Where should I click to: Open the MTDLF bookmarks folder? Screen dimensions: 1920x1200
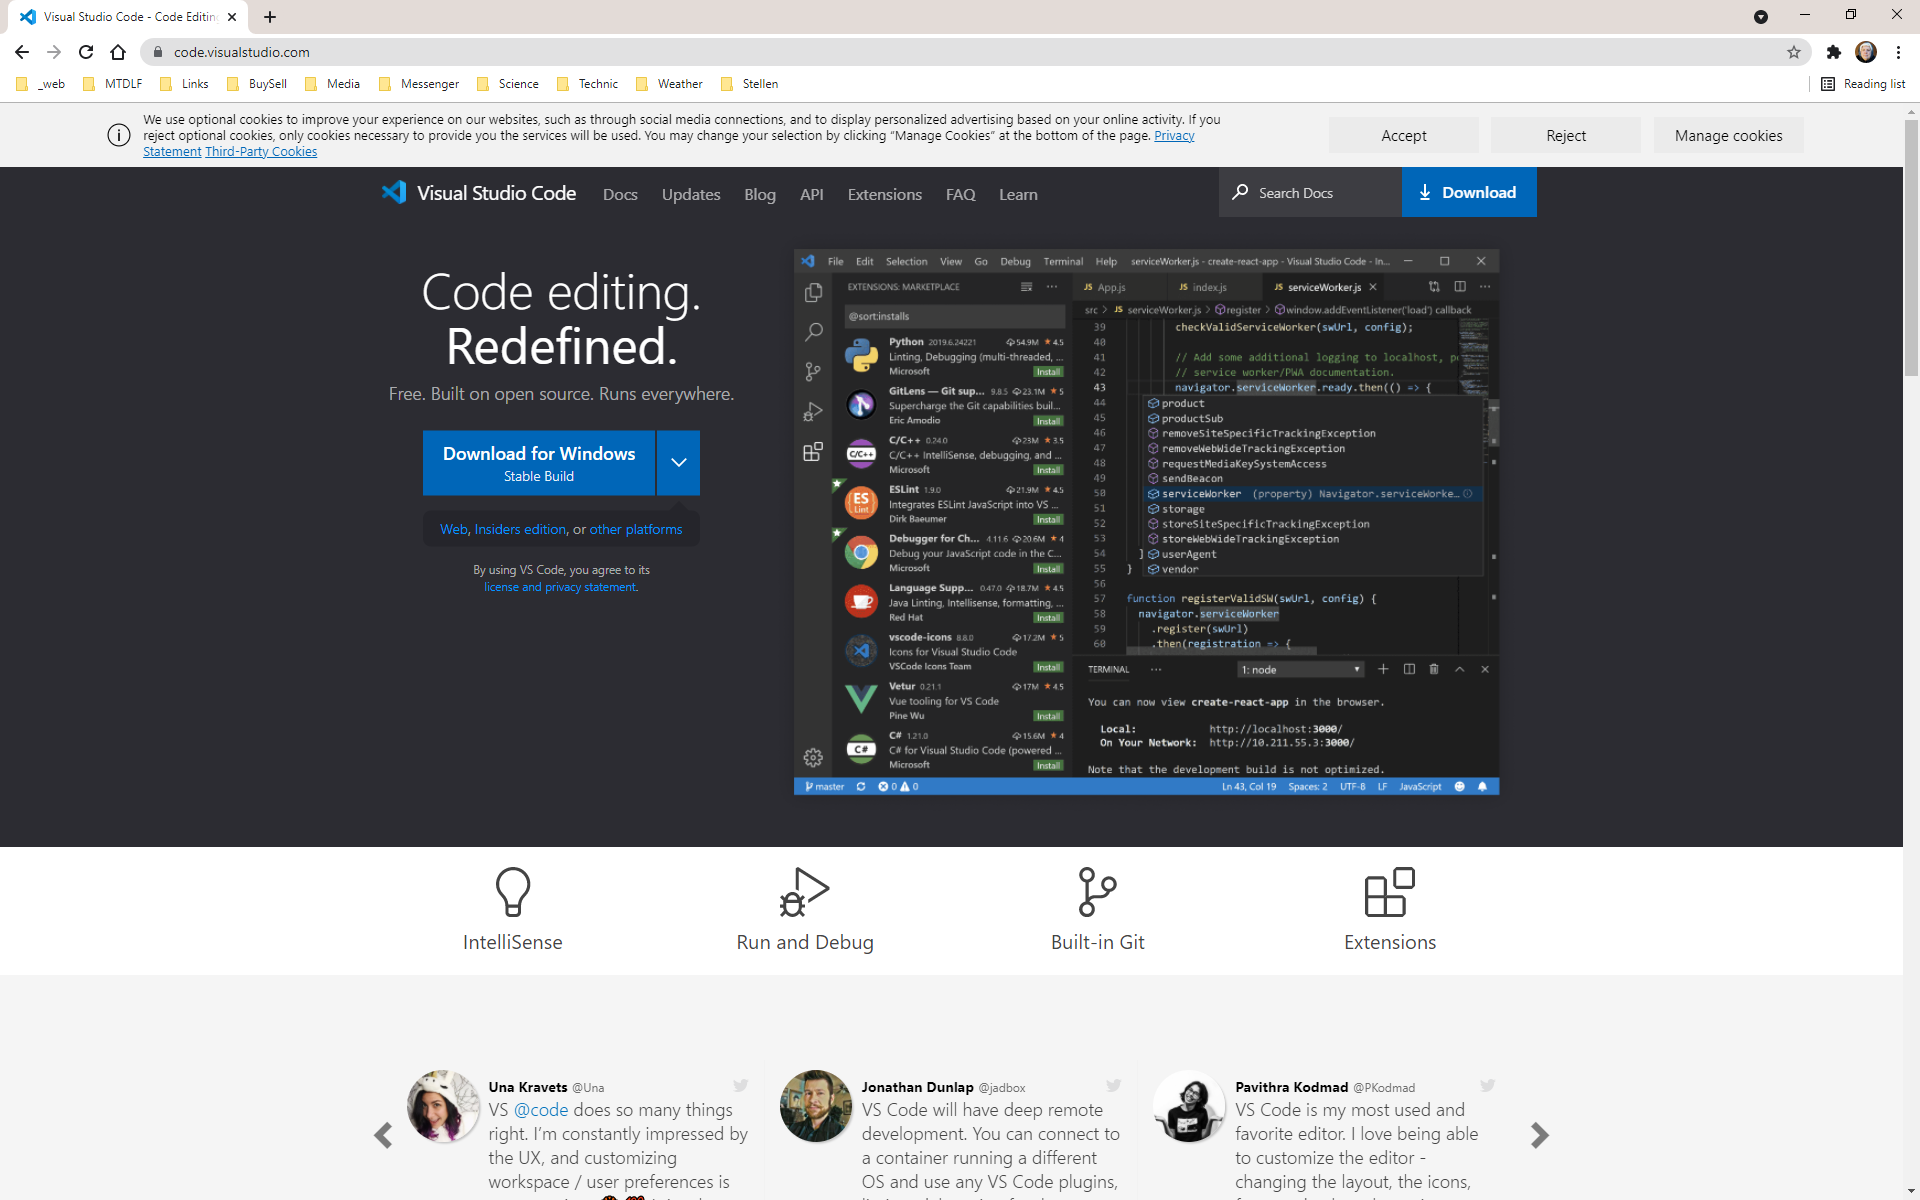[113, 84]
